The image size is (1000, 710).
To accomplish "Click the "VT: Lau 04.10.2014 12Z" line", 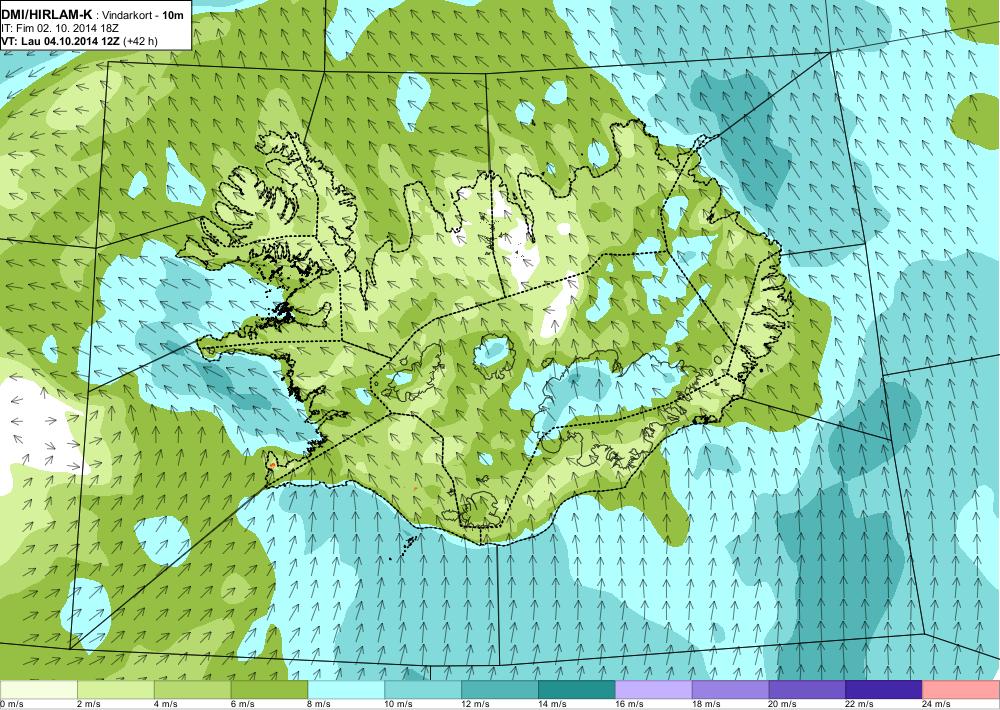I will click(61, 41).
